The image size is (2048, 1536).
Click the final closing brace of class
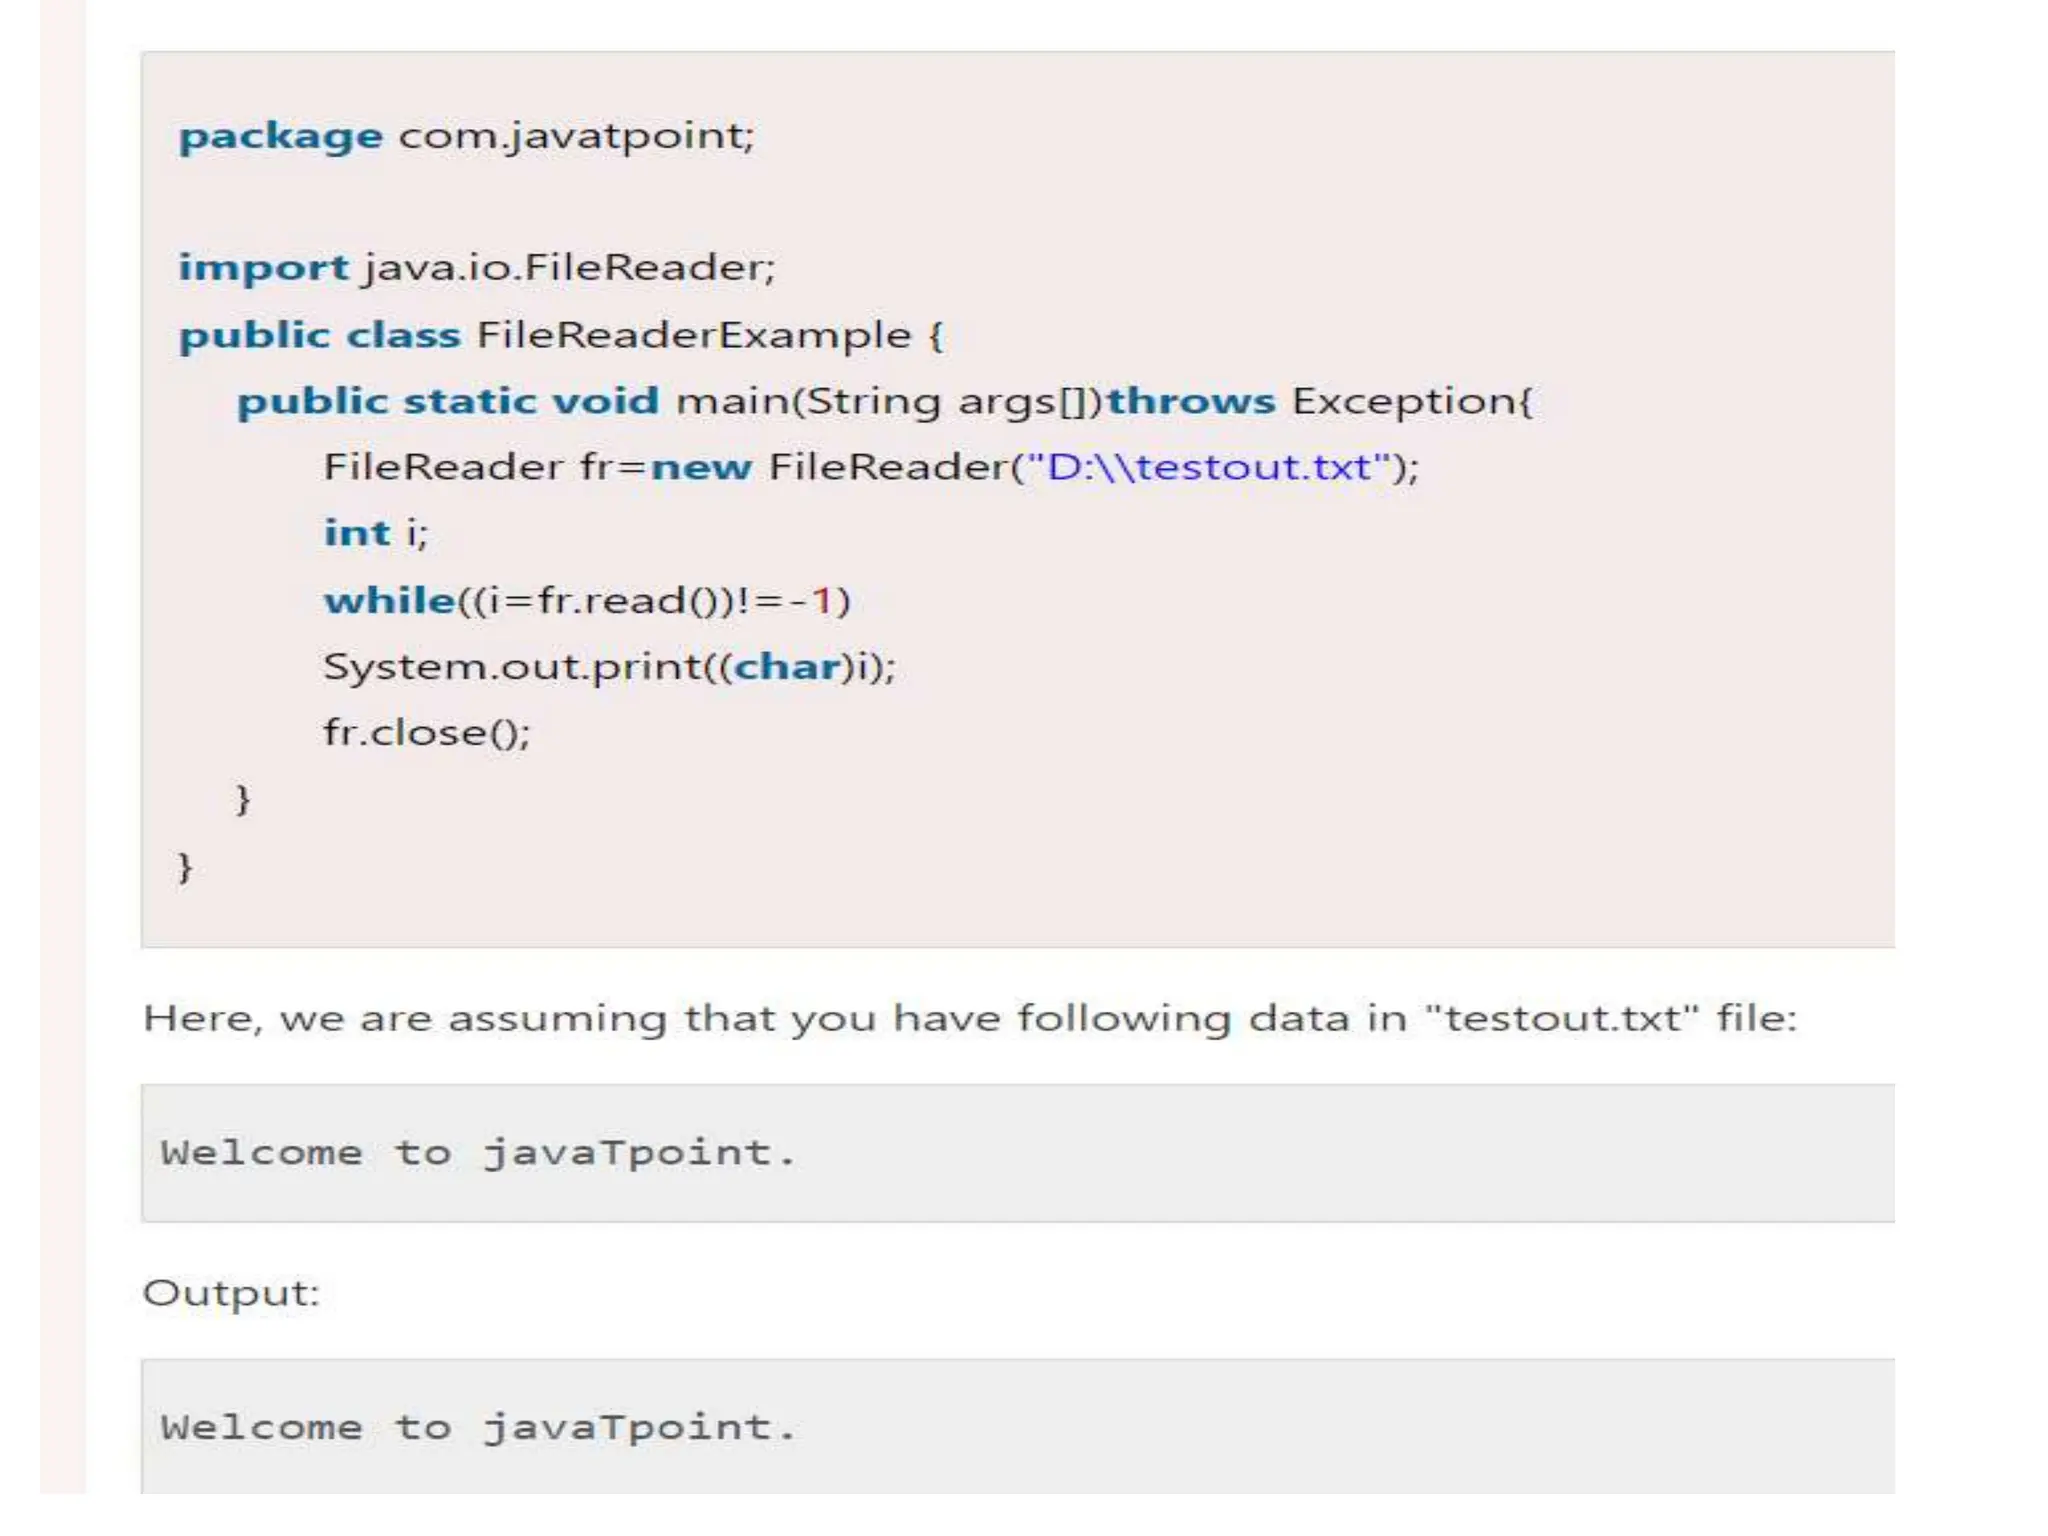point(185,866)
